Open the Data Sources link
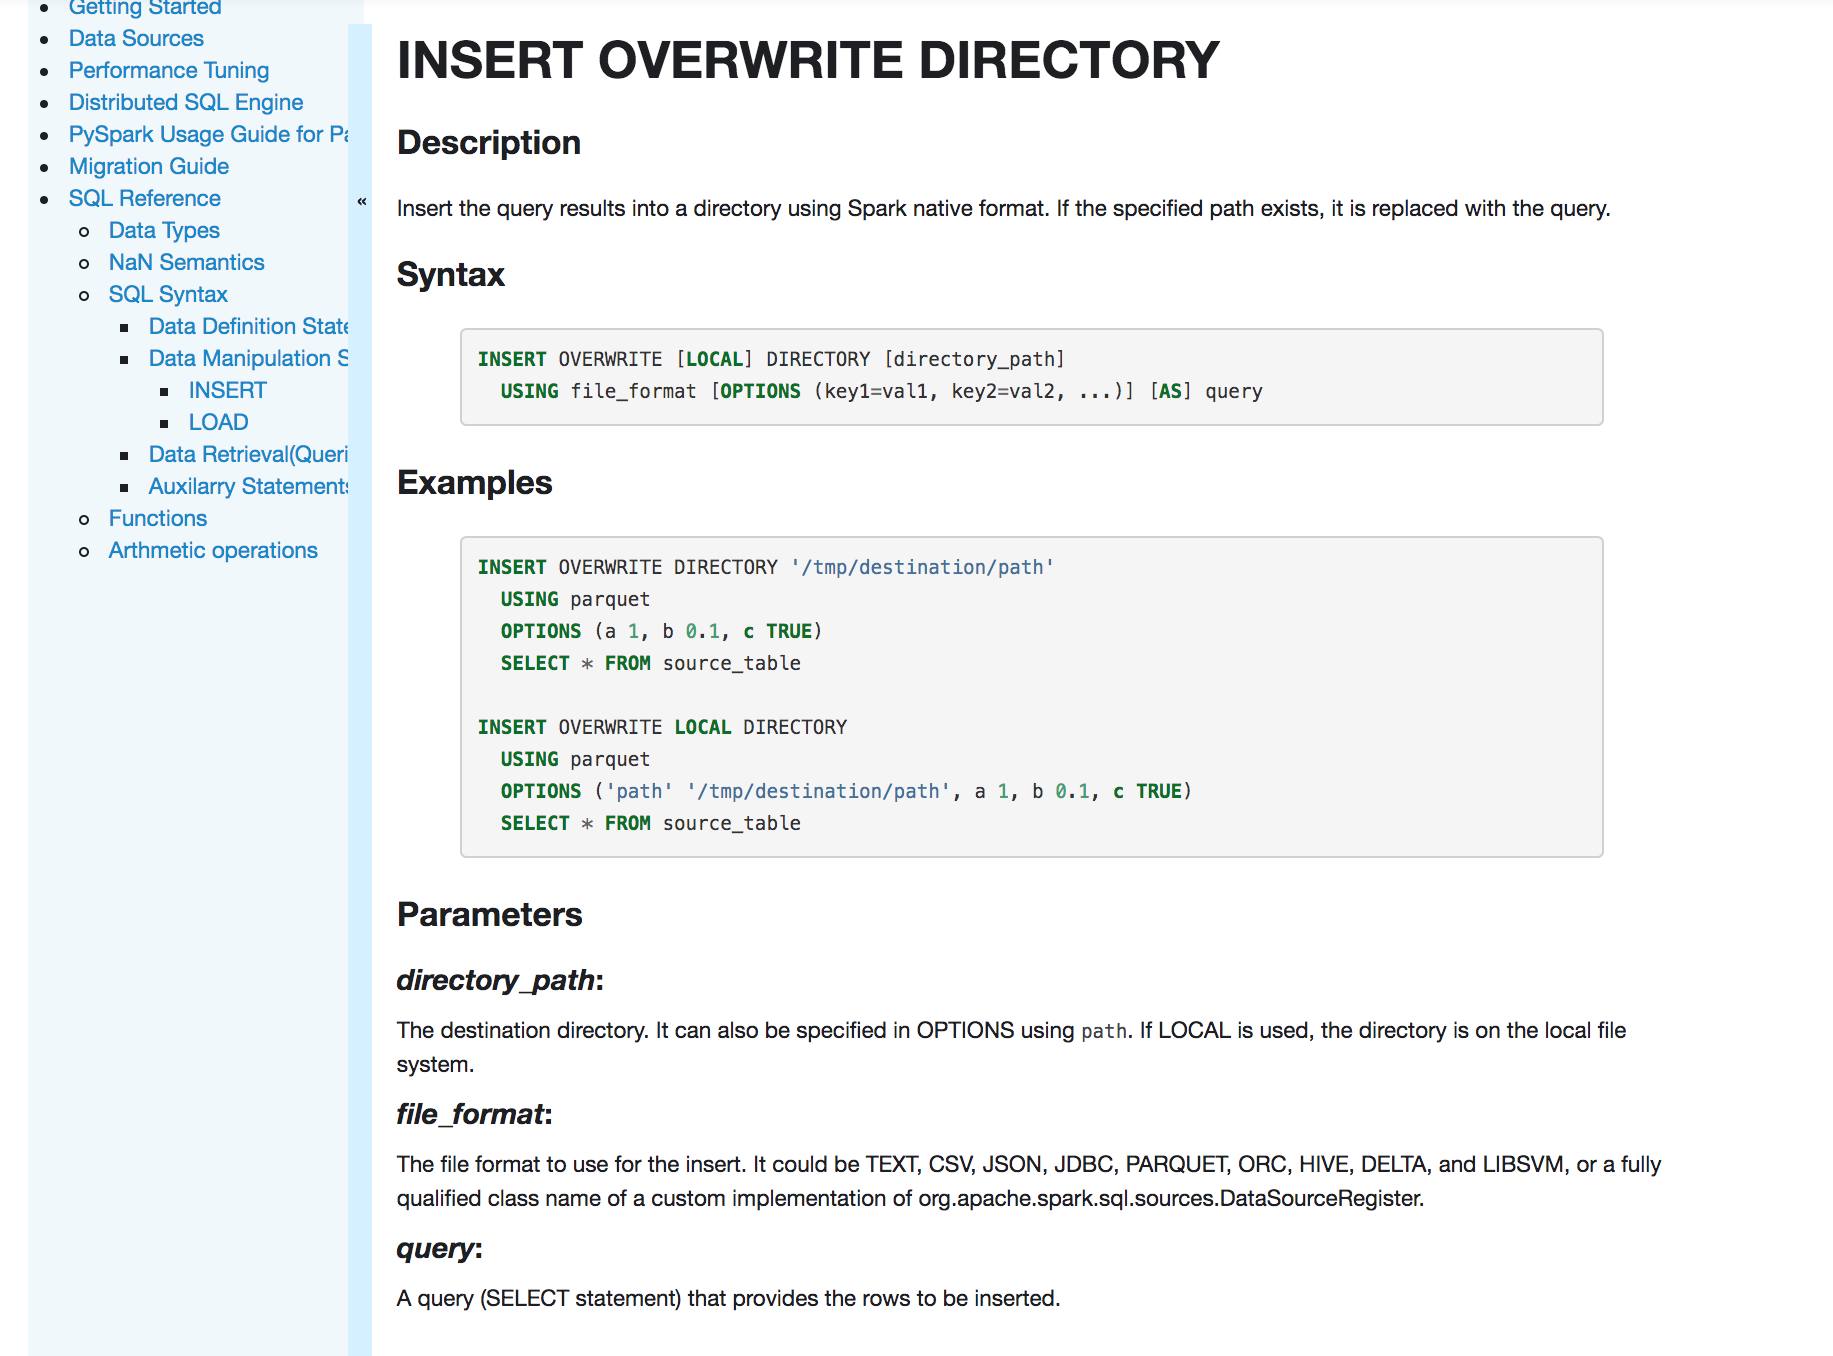 (x=136, y=38)
